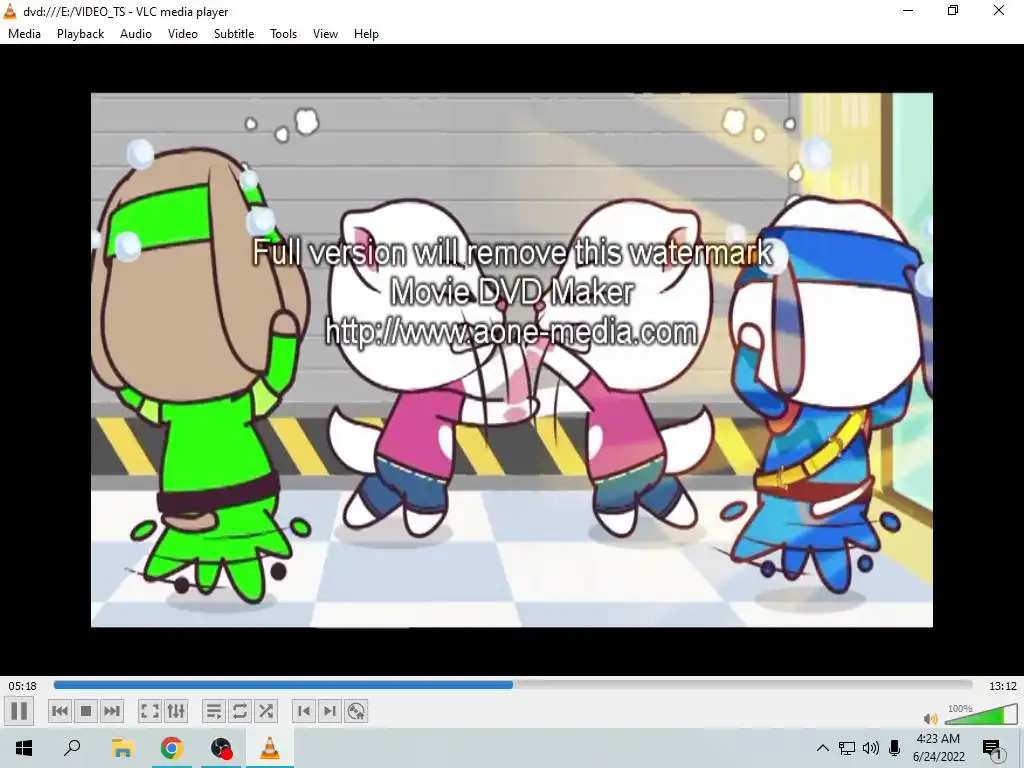1024x768 pixels.
Task: Open the View menu
Action: tap(325, 34)
